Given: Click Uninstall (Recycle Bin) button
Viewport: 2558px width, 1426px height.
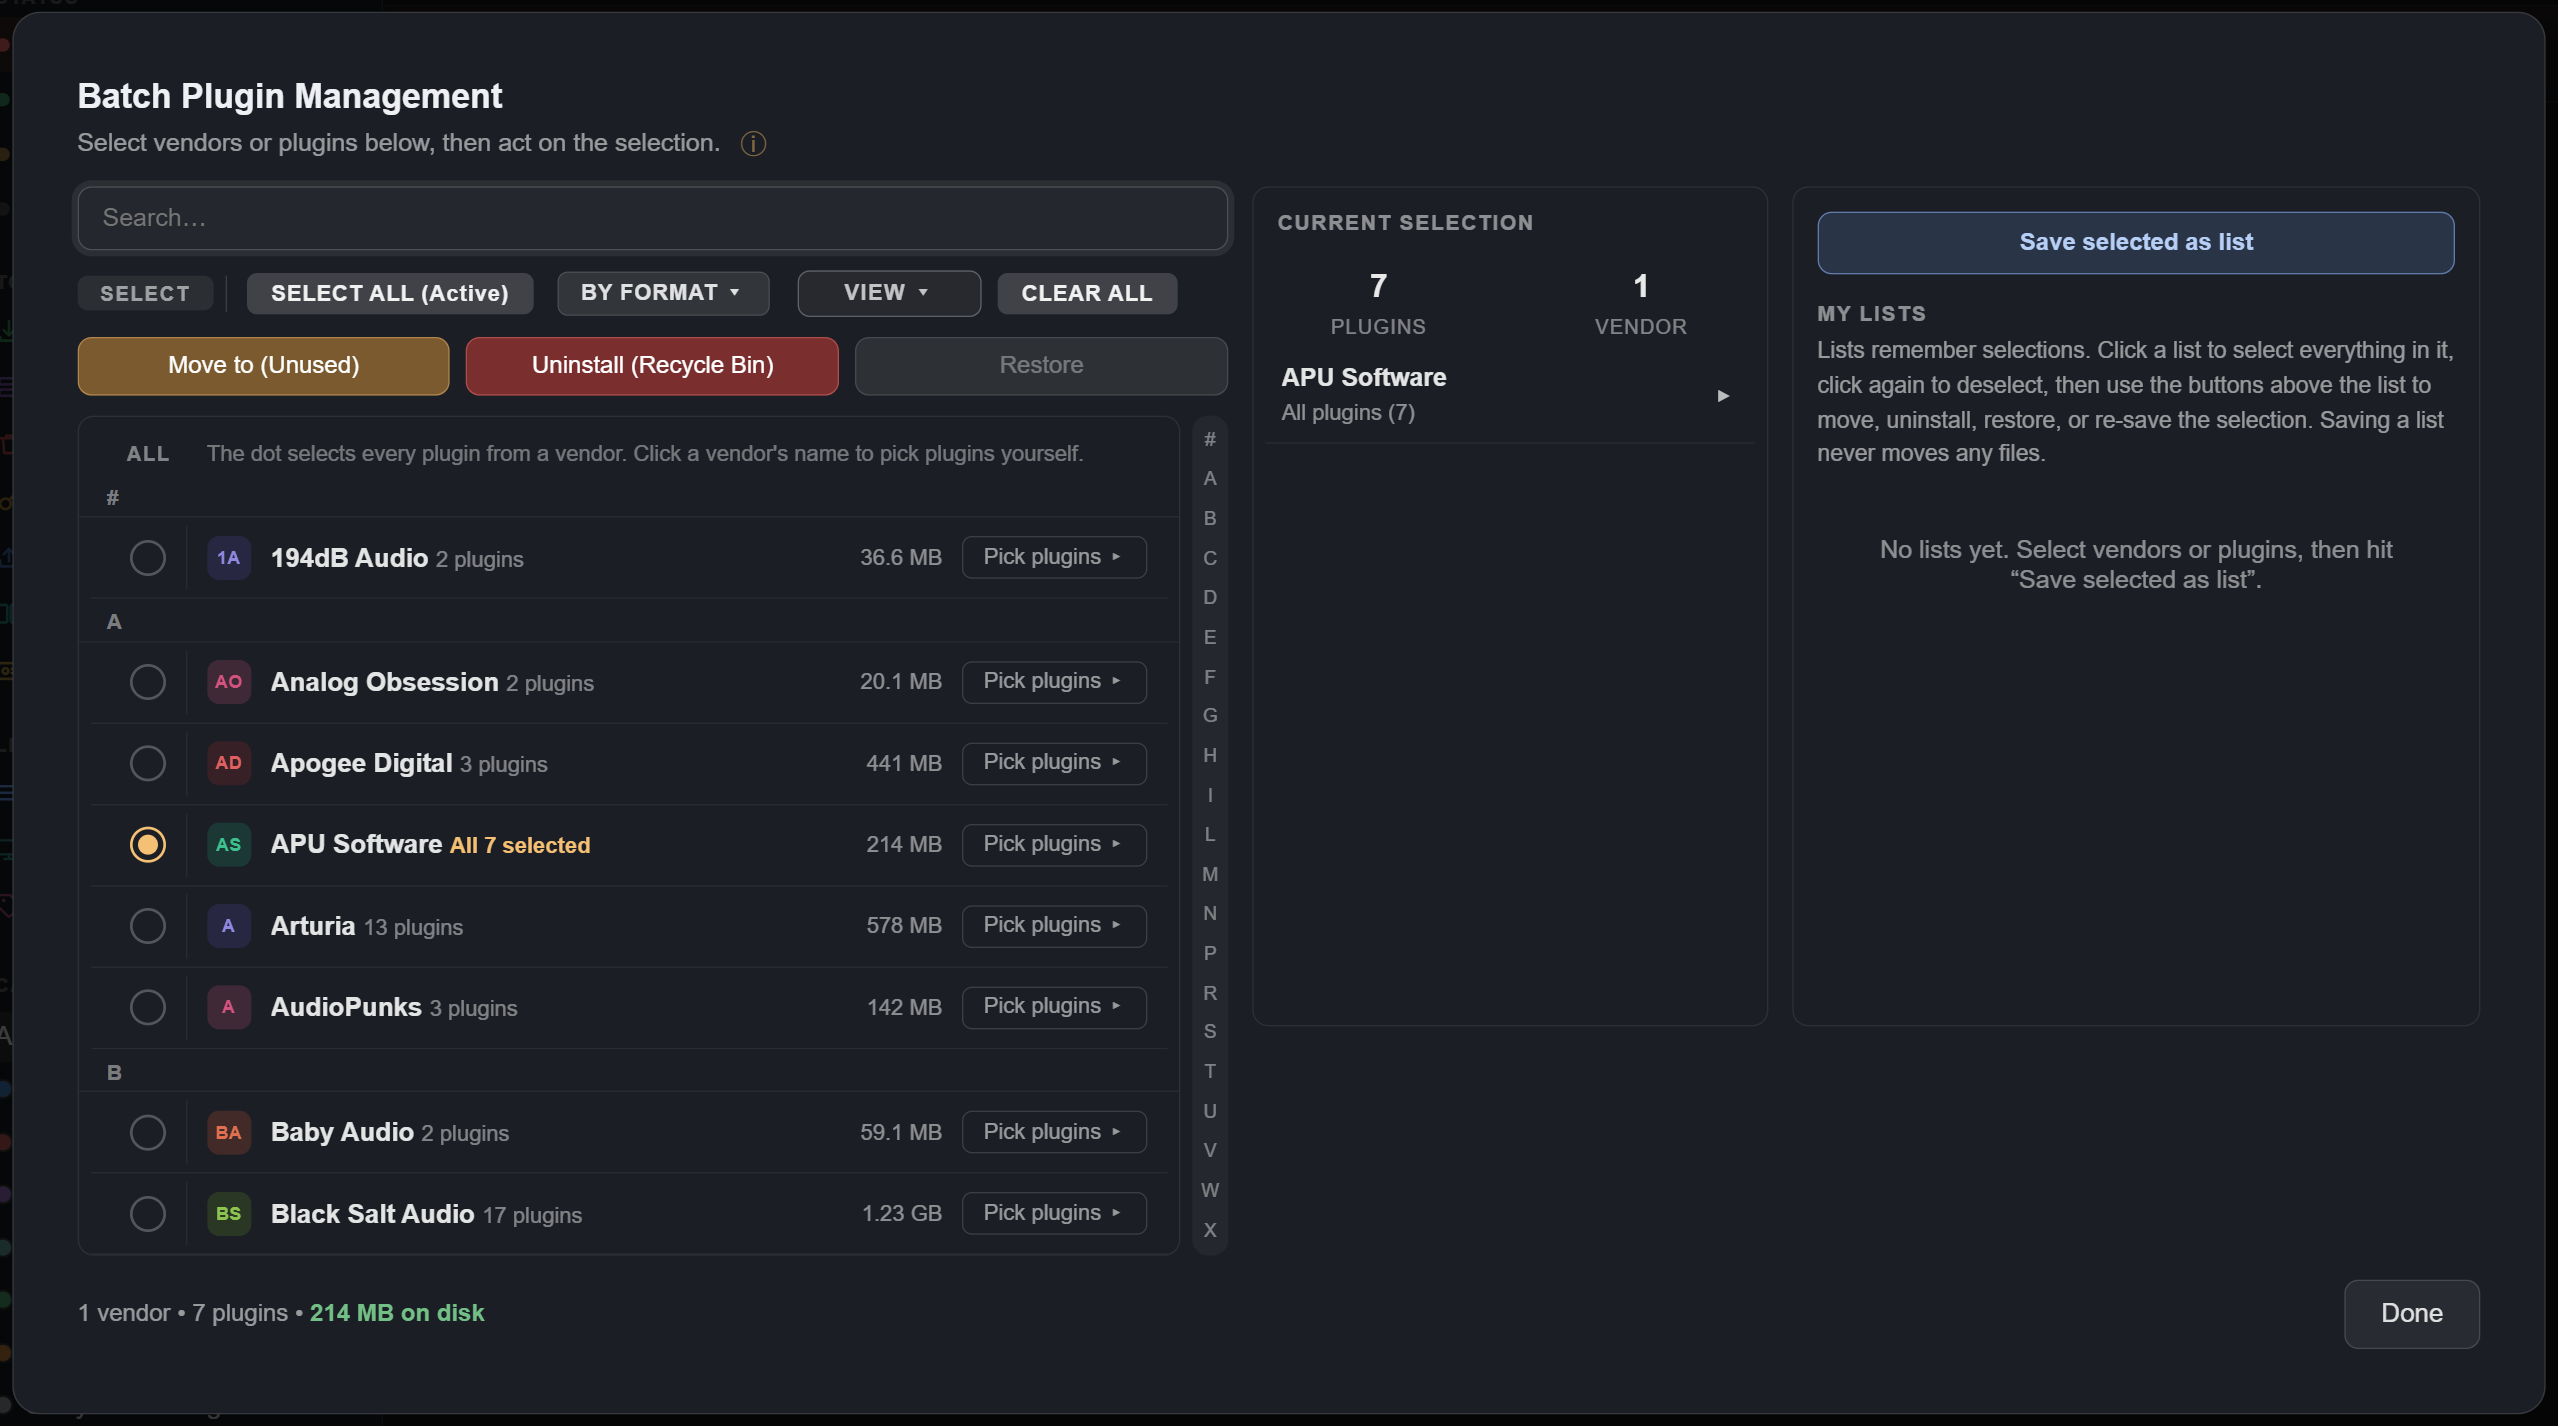Looking at the screenshot, I should [x=652, y=366].
